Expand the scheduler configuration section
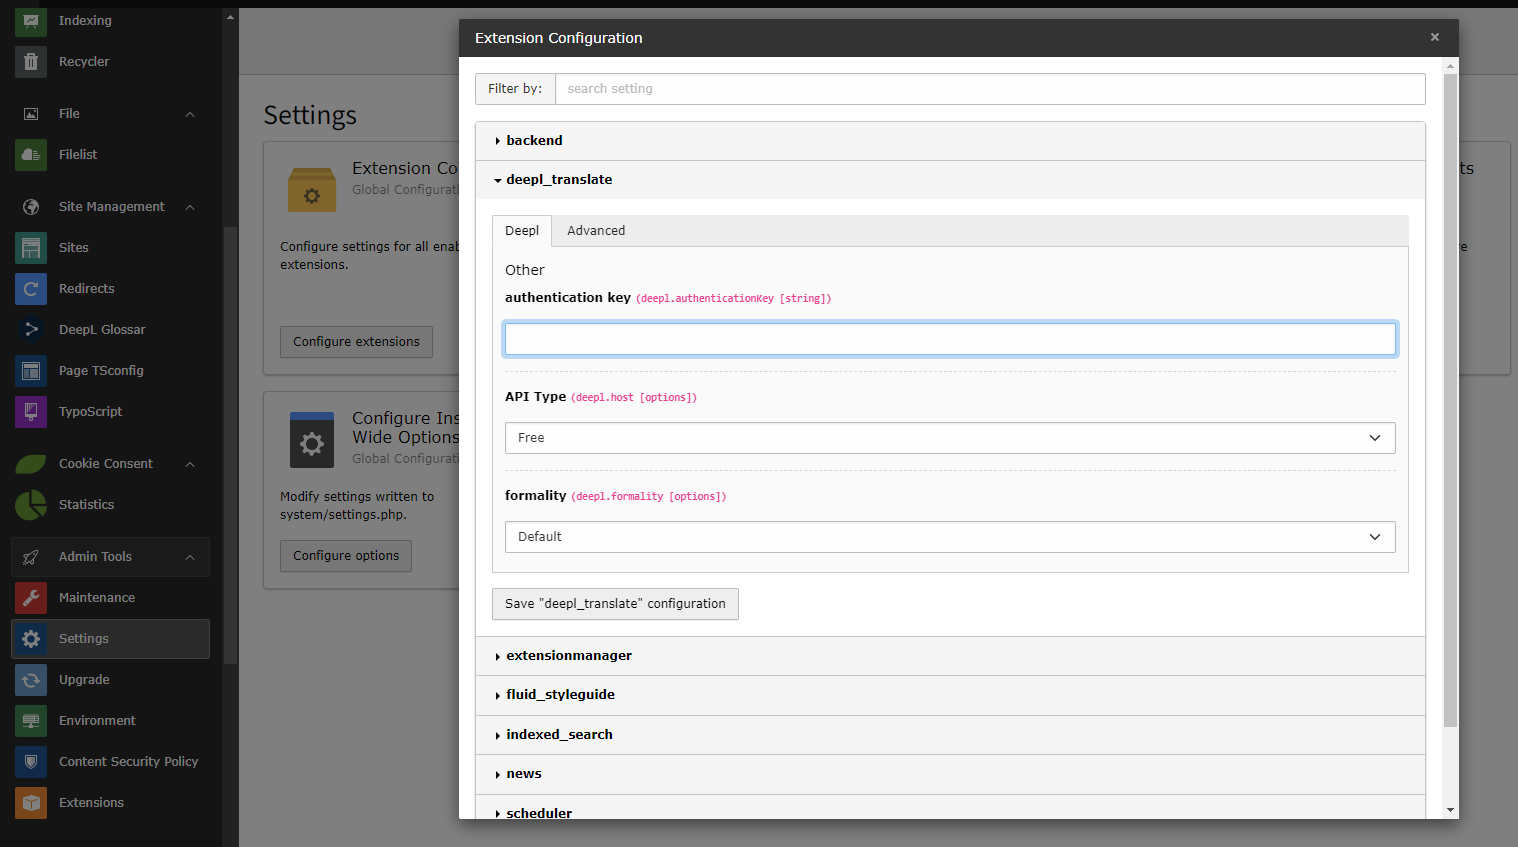1518x847 pixels. coord(950,808)
